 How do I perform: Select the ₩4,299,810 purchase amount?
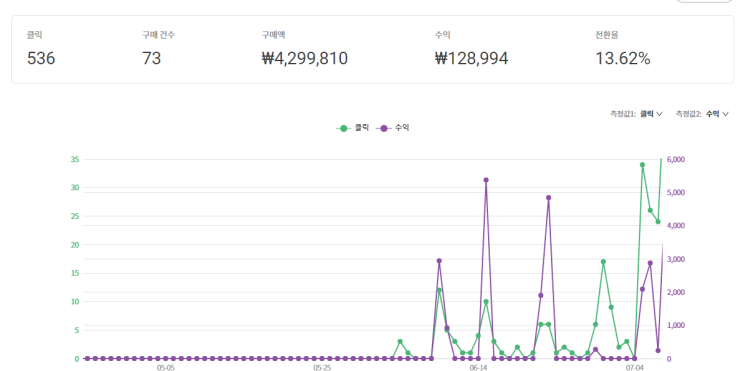[305, 58]
